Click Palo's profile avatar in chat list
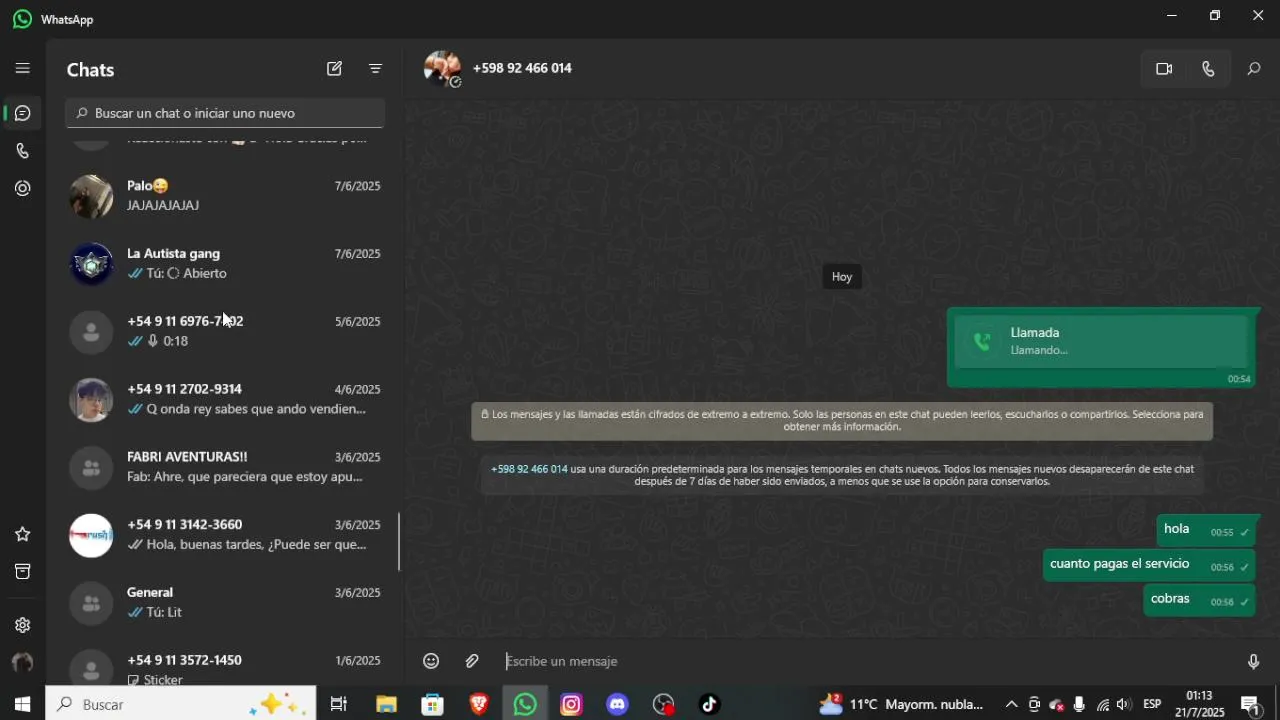This screenshot has width=1280, height=720. (x=91, y=196)
